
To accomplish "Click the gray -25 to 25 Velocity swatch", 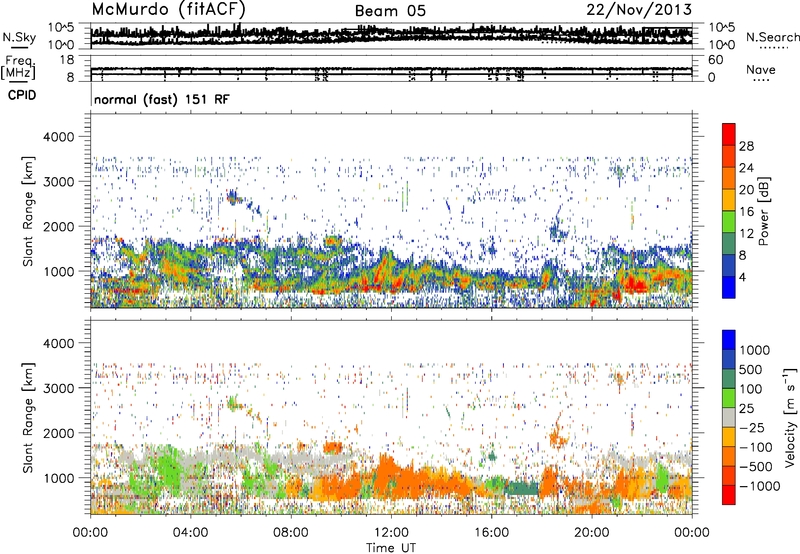I will pos(729,417).
